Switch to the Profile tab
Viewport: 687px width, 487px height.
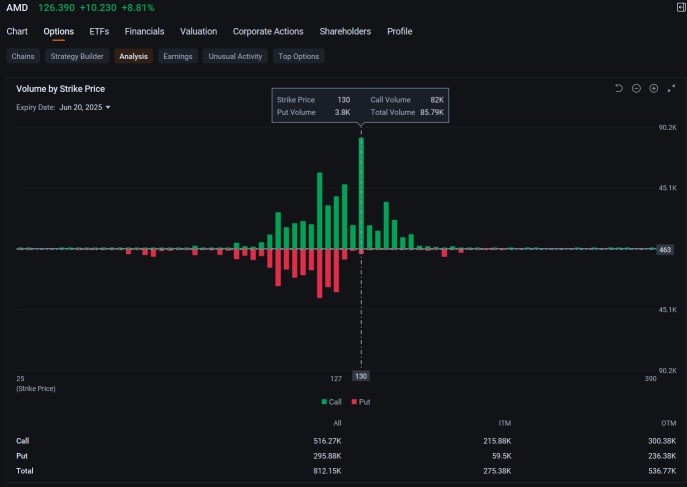pyautogui.click(x=400, y=32)
